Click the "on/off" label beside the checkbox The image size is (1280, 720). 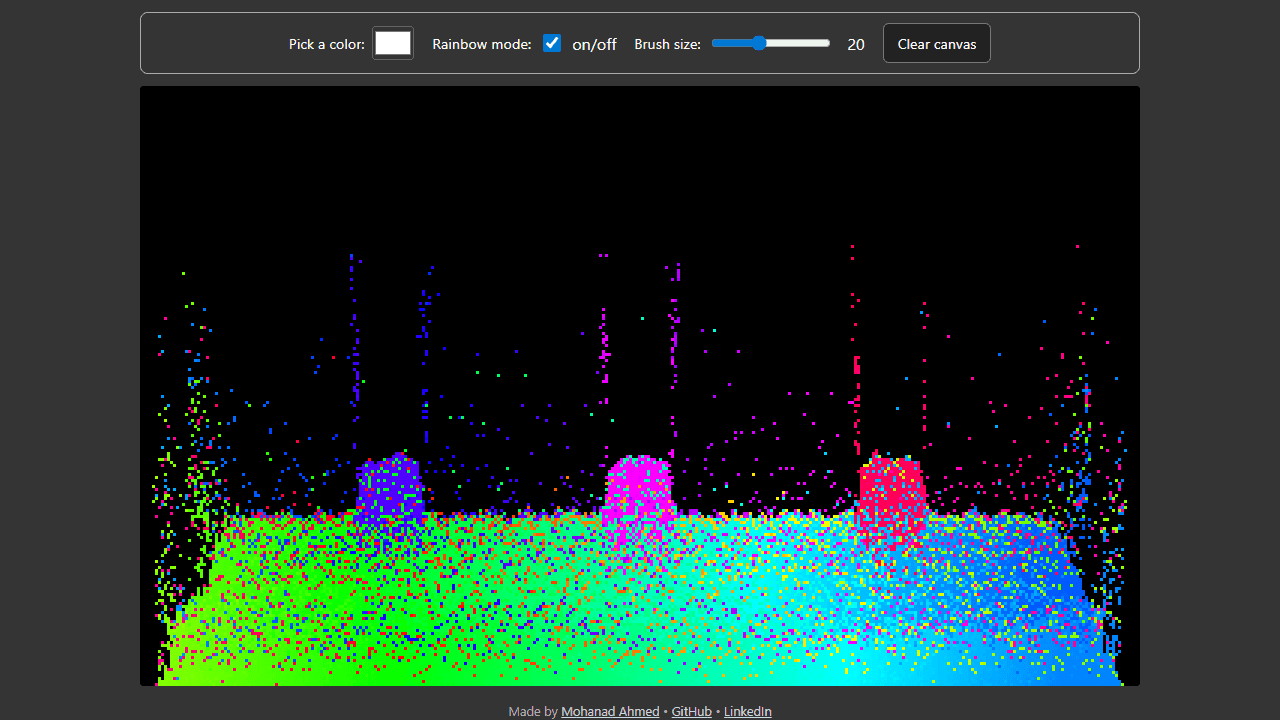coord(594,44)
